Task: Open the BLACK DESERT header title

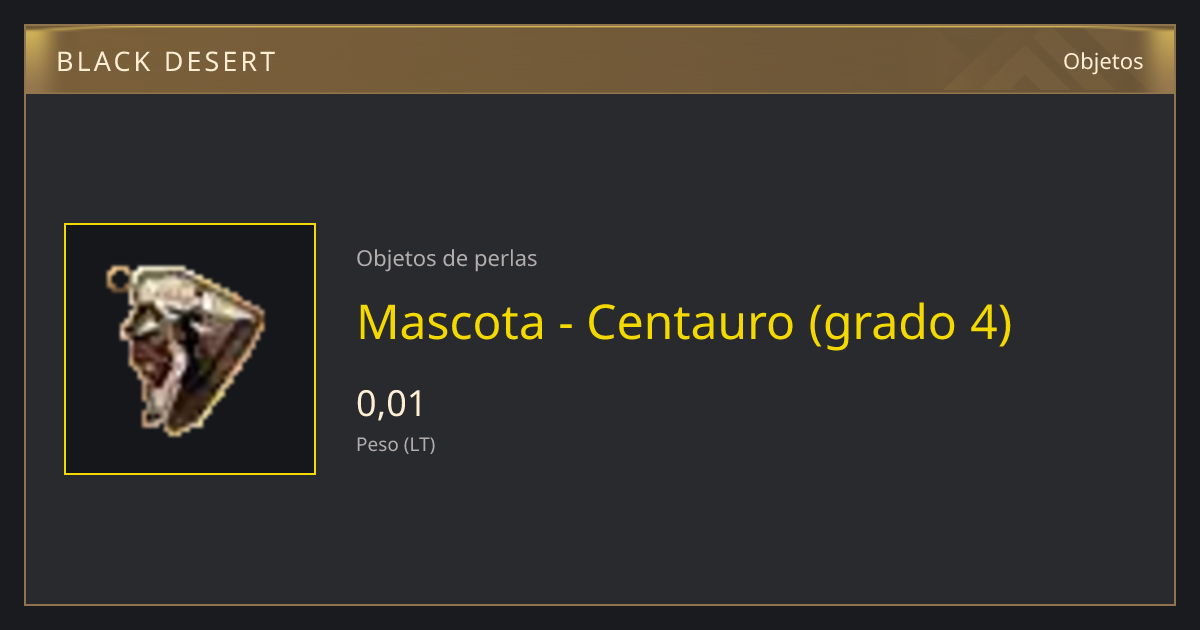Action: click(166, 62)
